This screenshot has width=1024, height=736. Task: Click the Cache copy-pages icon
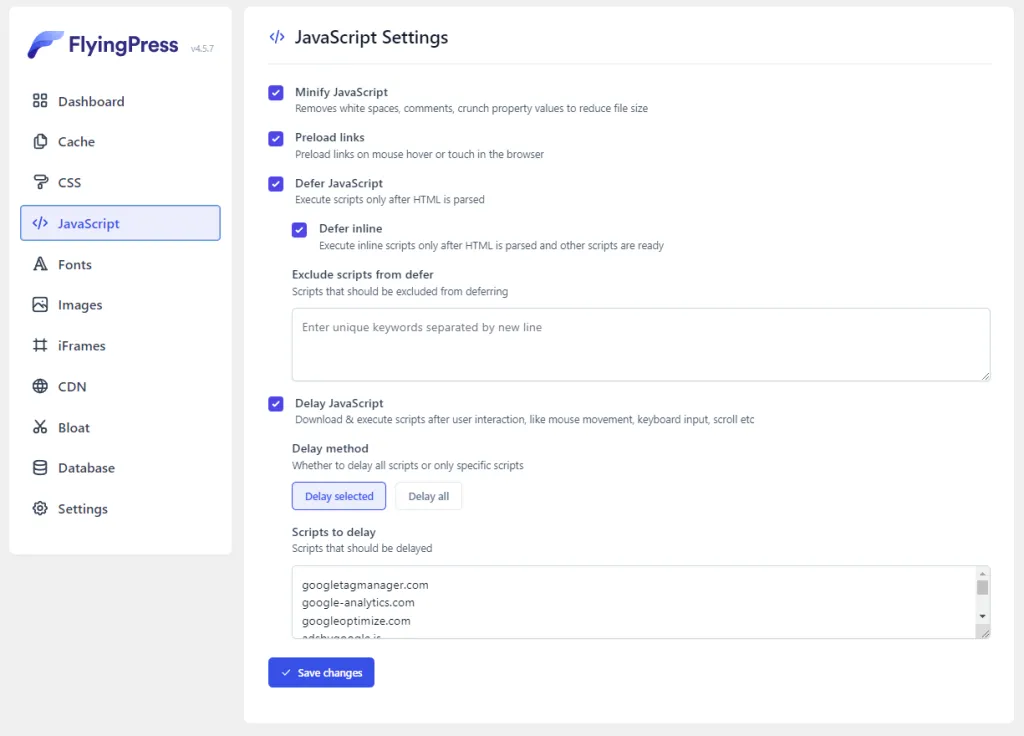40,142
